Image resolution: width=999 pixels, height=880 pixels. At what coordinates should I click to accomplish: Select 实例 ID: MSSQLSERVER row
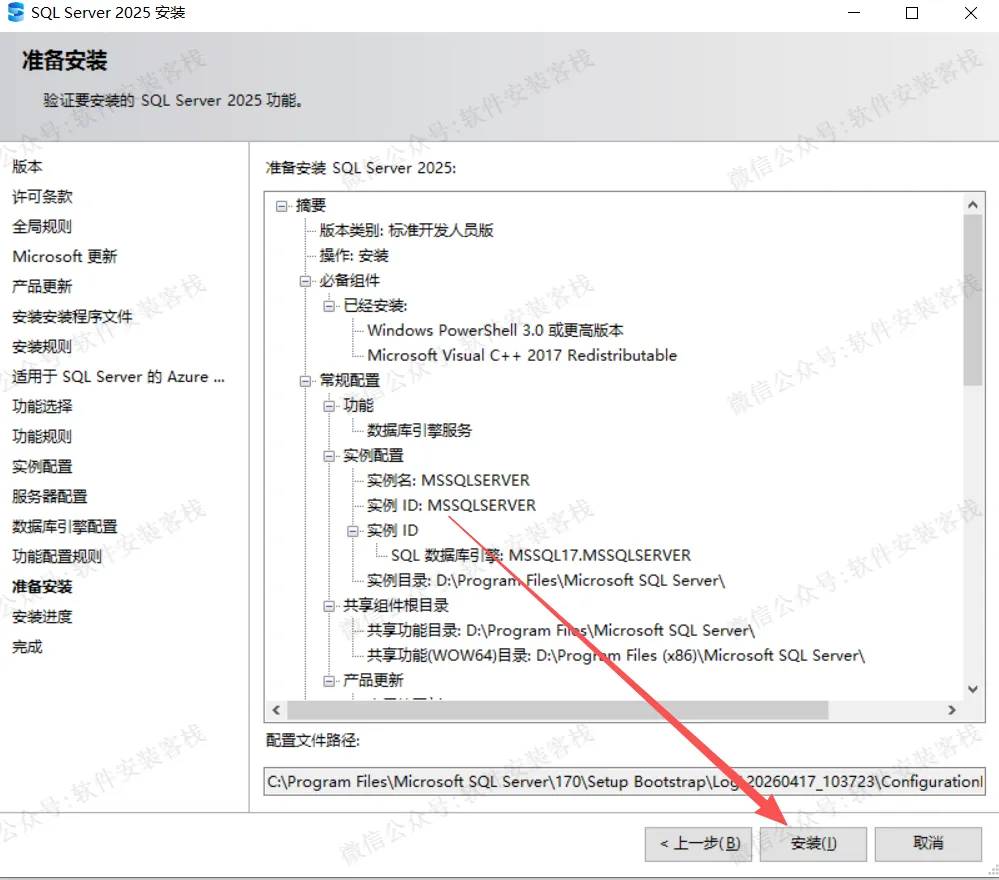(452, 505)
